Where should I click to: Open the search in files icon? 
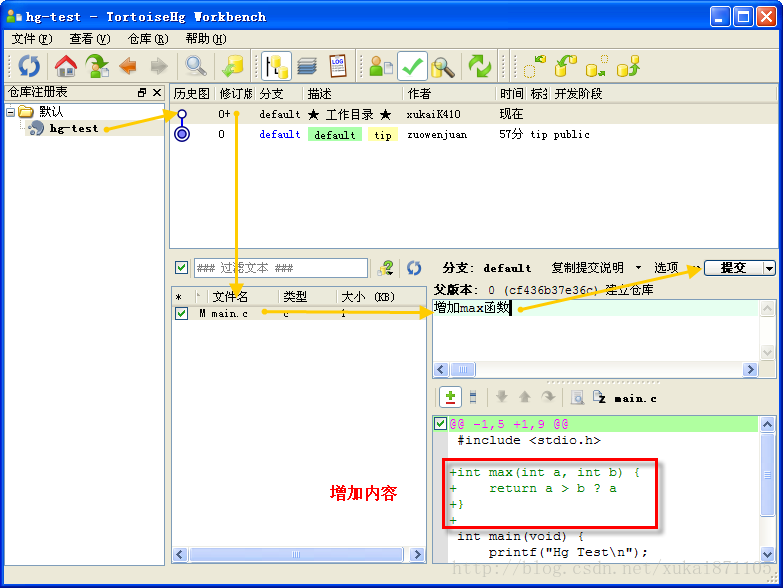pyautogui.click(x=443, y=65)
